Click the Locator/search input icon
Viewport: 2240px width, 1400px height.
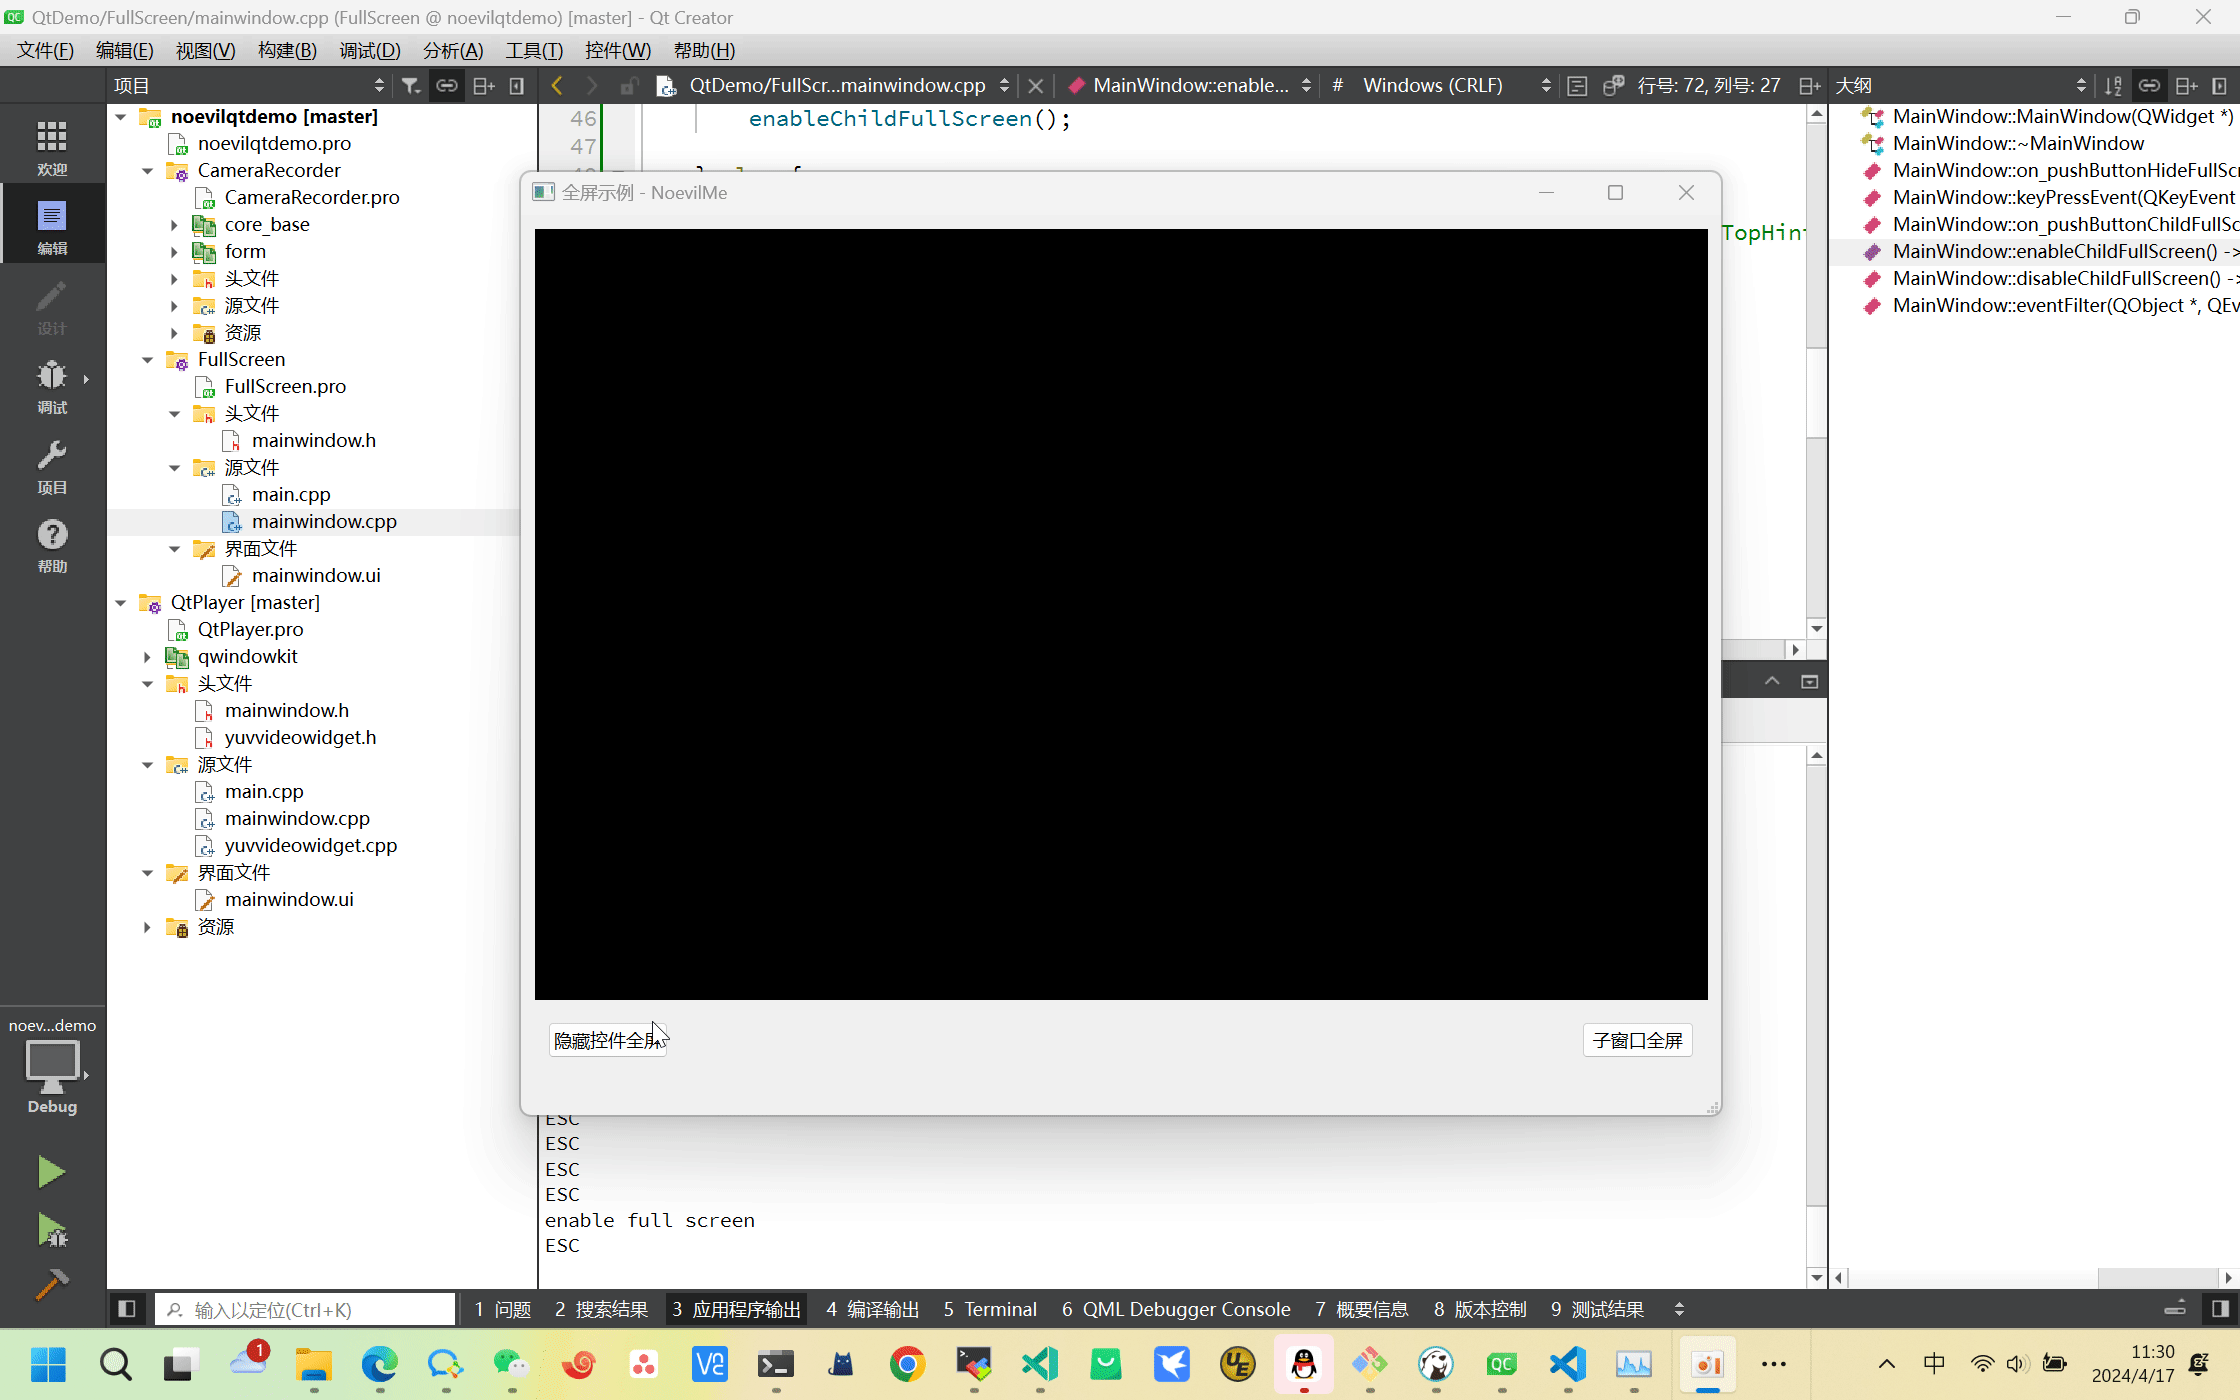click(x=174, y=1308)
